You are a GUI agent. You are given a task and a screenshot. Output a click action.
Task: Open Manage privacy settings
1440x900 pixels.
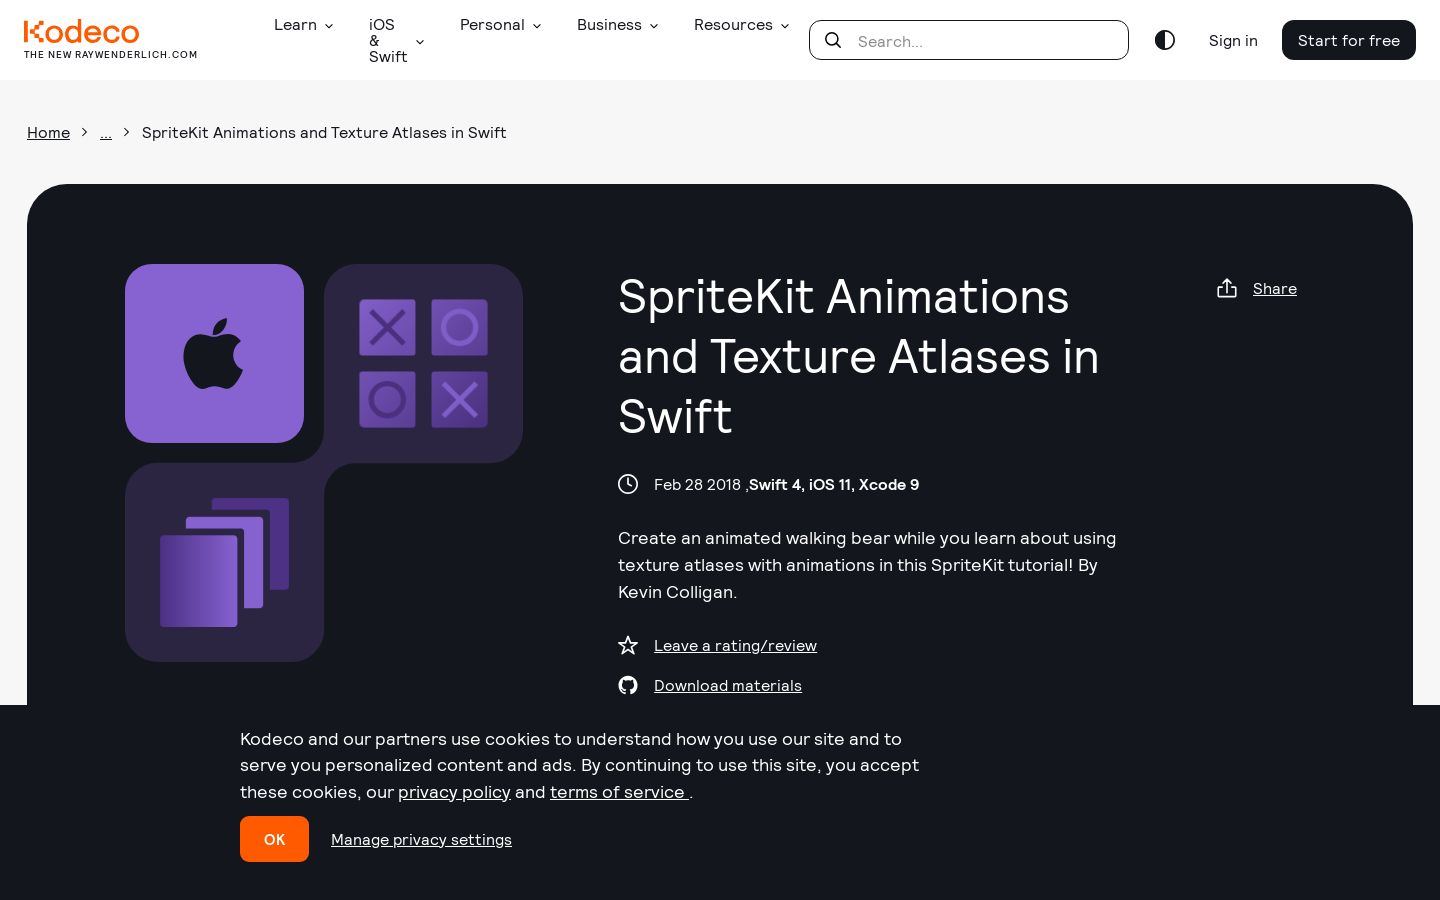coord(421,839)
